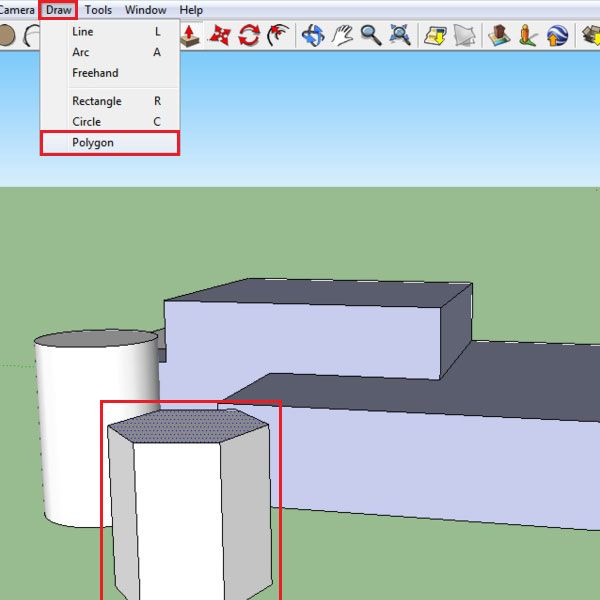Choose Polygon from the Draw menu
The height and width of the screenshot is (600, 600).
coord(110,143)
